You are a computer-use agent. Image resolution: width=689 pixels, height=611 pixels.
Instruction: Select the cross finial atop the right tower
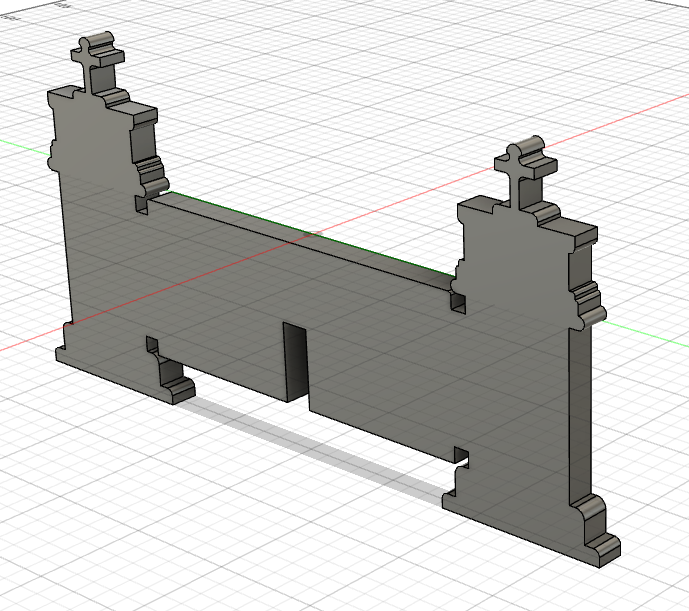(526, 170)
